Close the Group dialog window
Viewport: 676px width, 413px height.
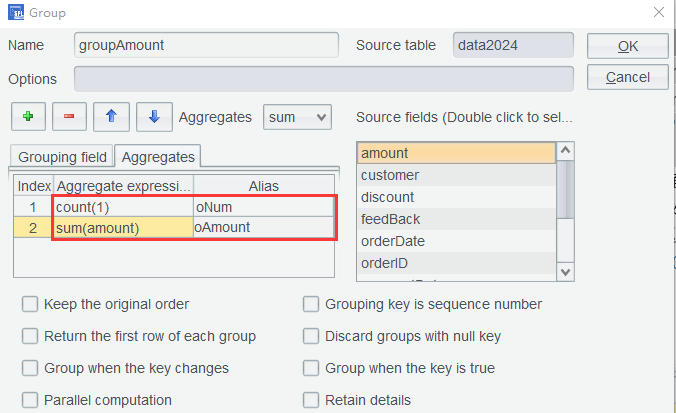[658, 13]
